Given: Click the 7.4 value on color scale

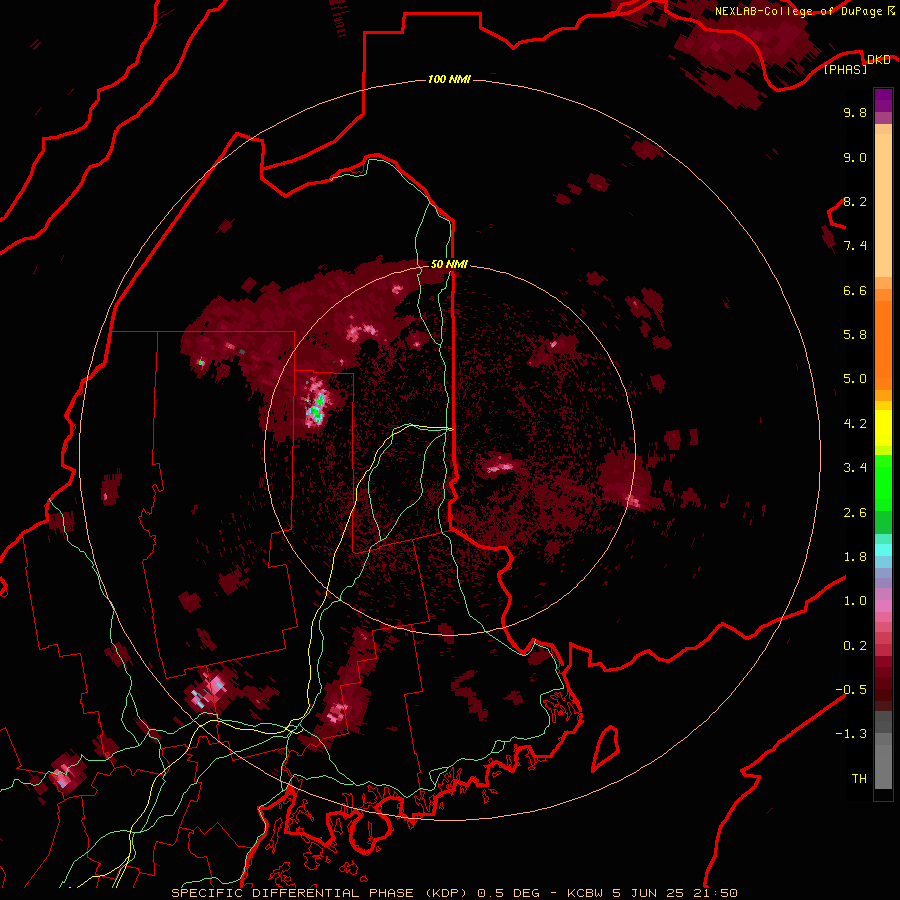Looking at the screenshot, I should tap(855, 246).
